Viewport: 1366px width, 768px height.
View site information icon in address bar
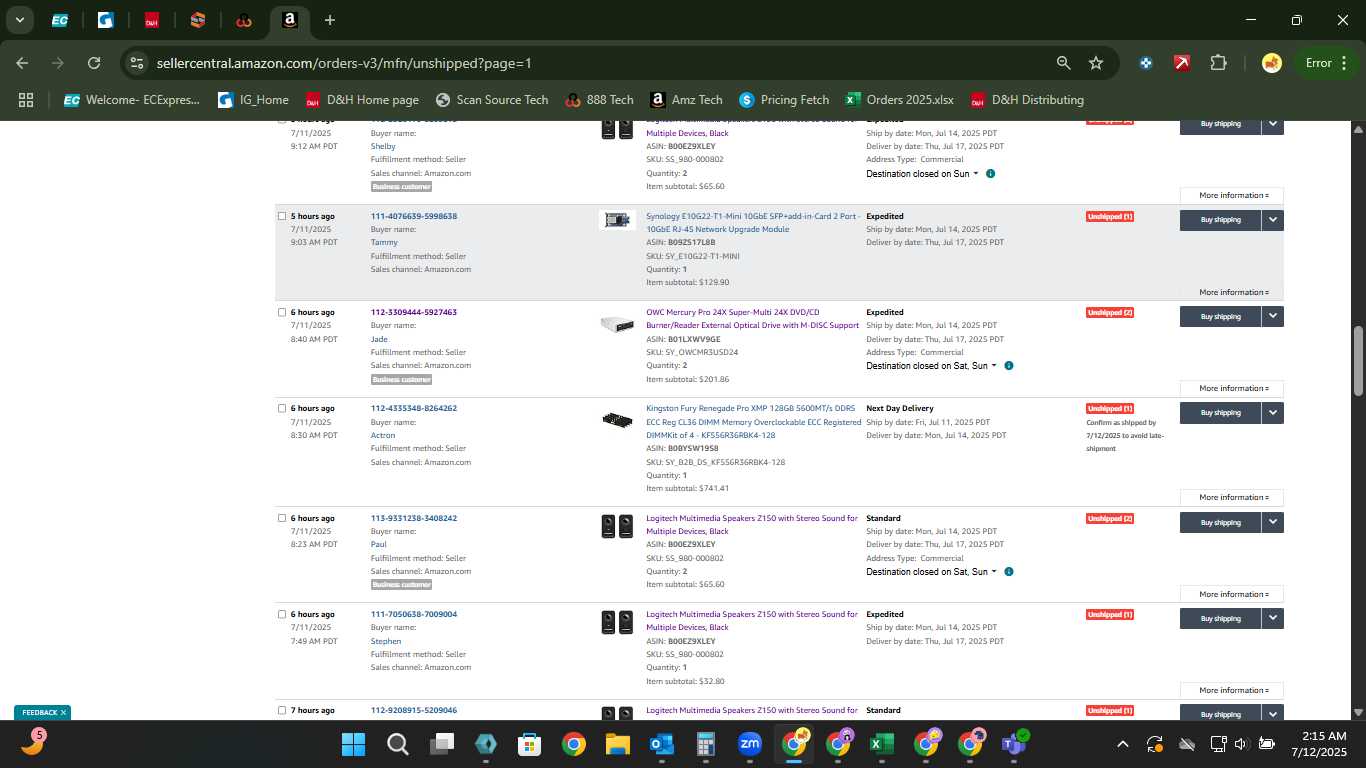(x=138, y=63)
